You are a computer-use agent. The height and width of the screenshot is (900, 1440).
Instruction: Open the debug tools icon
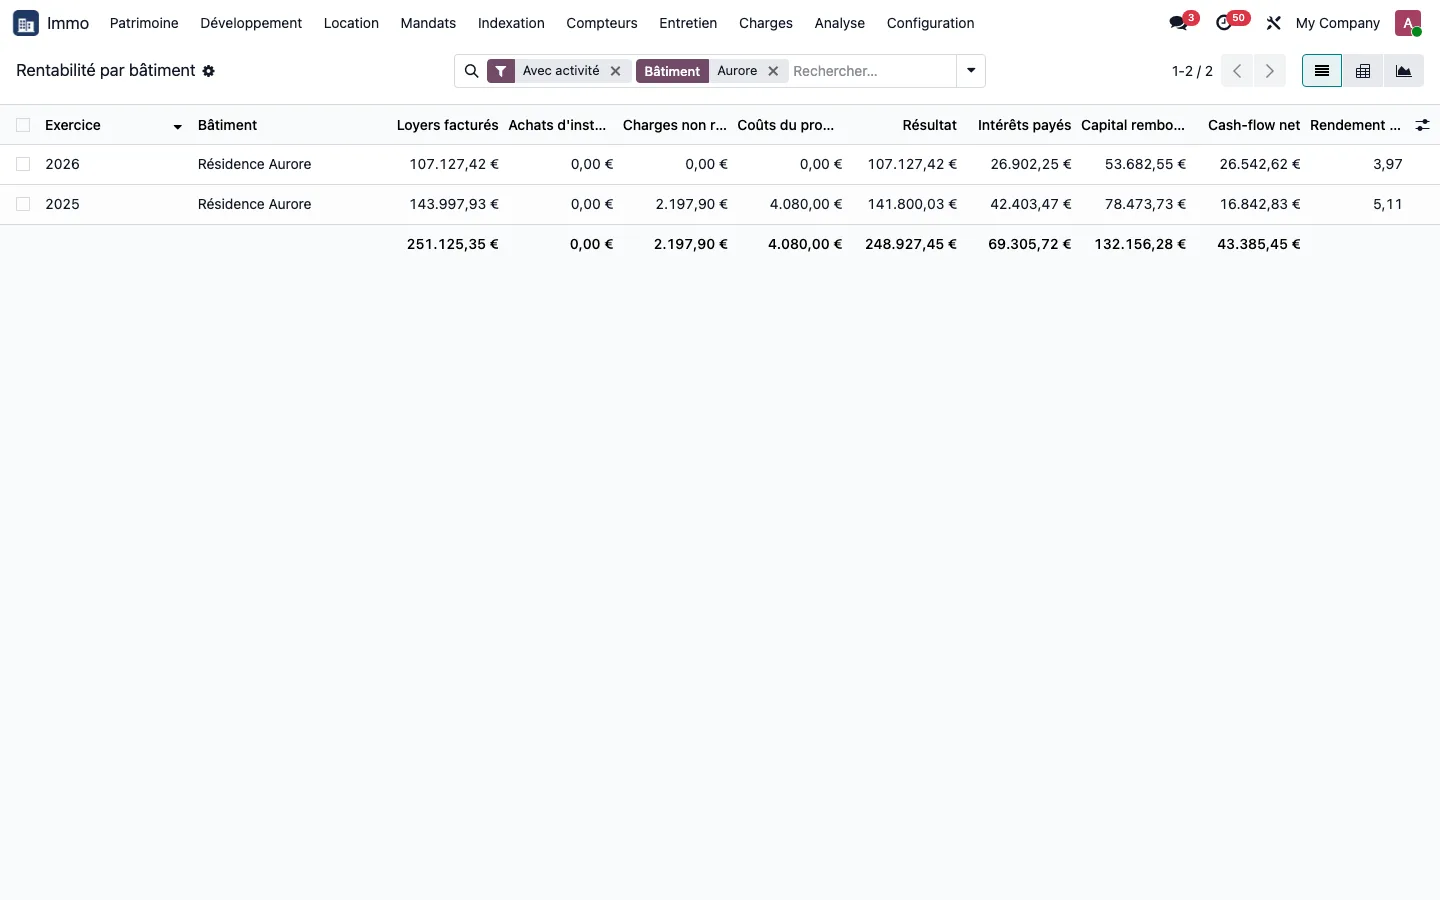[x=1273, y=23]
